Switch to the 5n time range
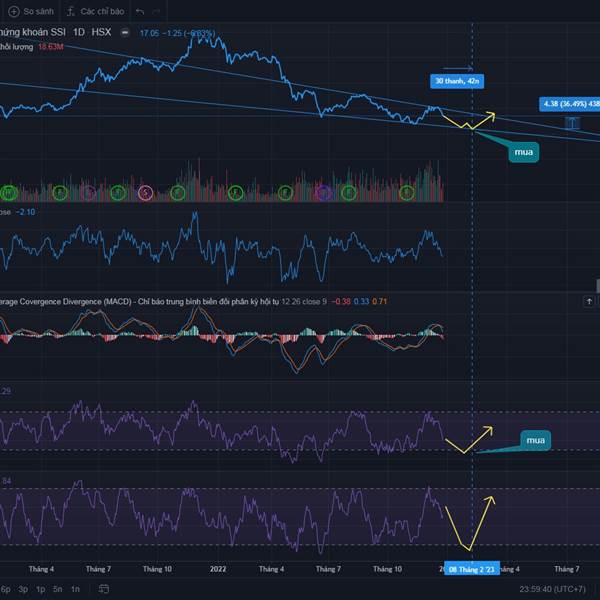Screen dimensions: 600x600 point(57,589)
